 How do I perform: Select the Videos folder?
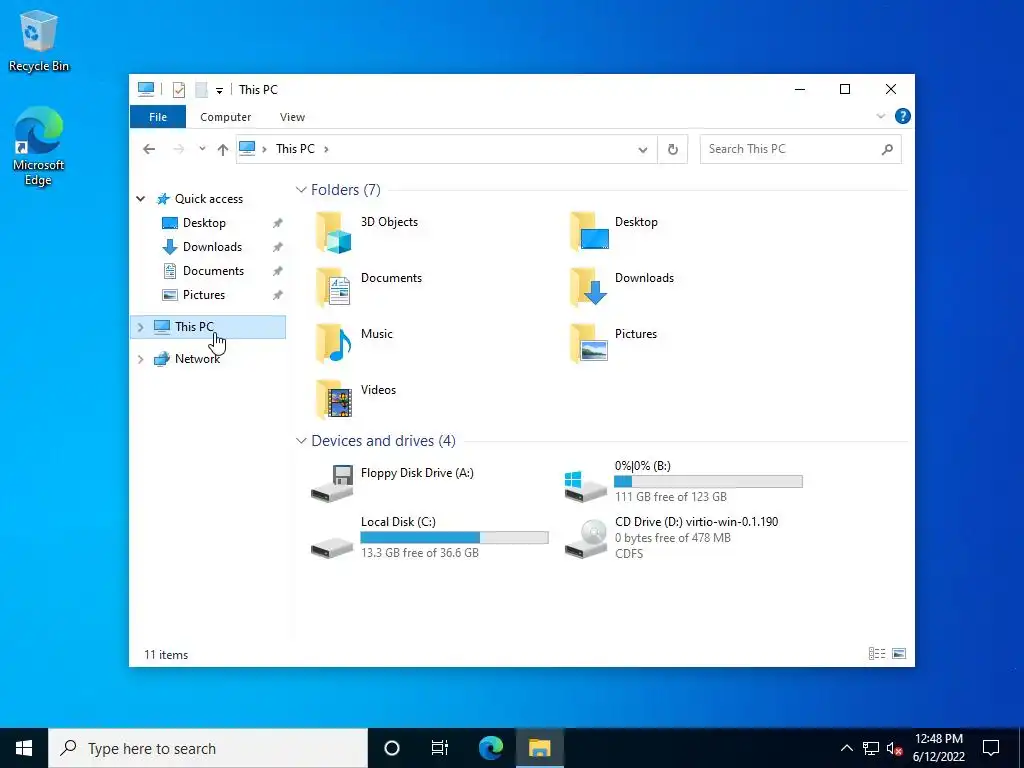(x=356, y=399)
